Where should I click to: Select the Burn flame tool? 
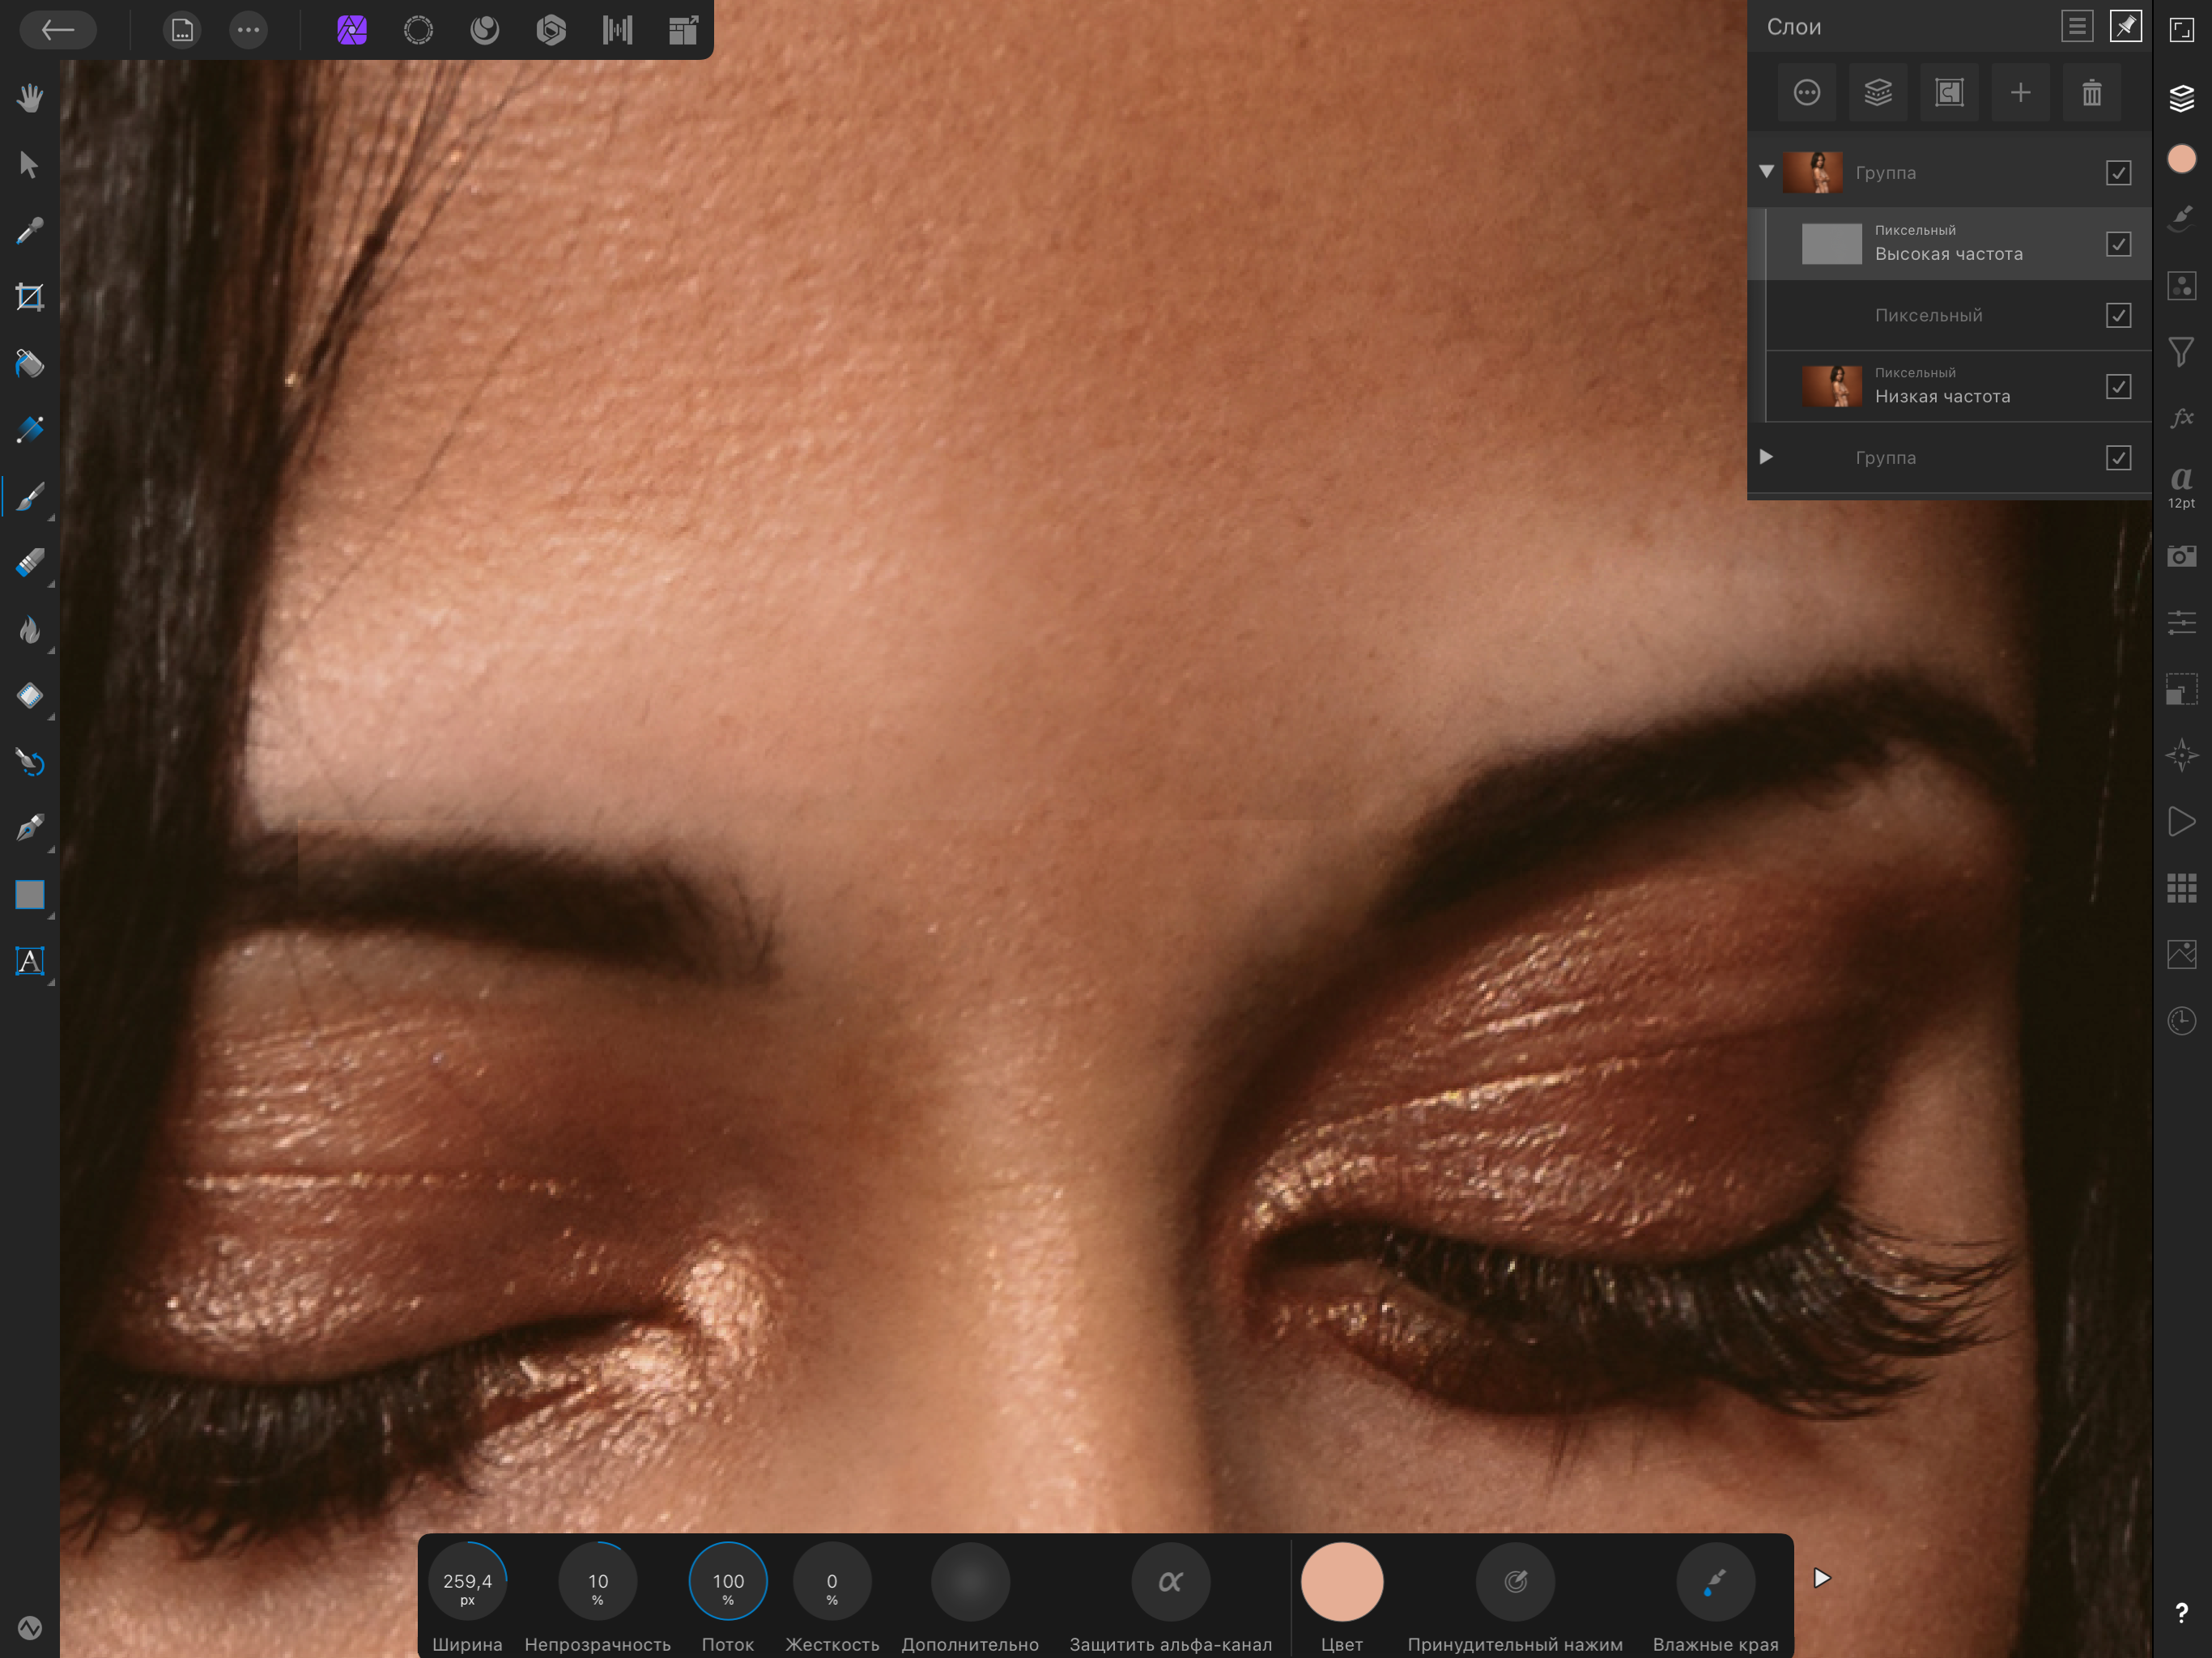tap(30, 629)
